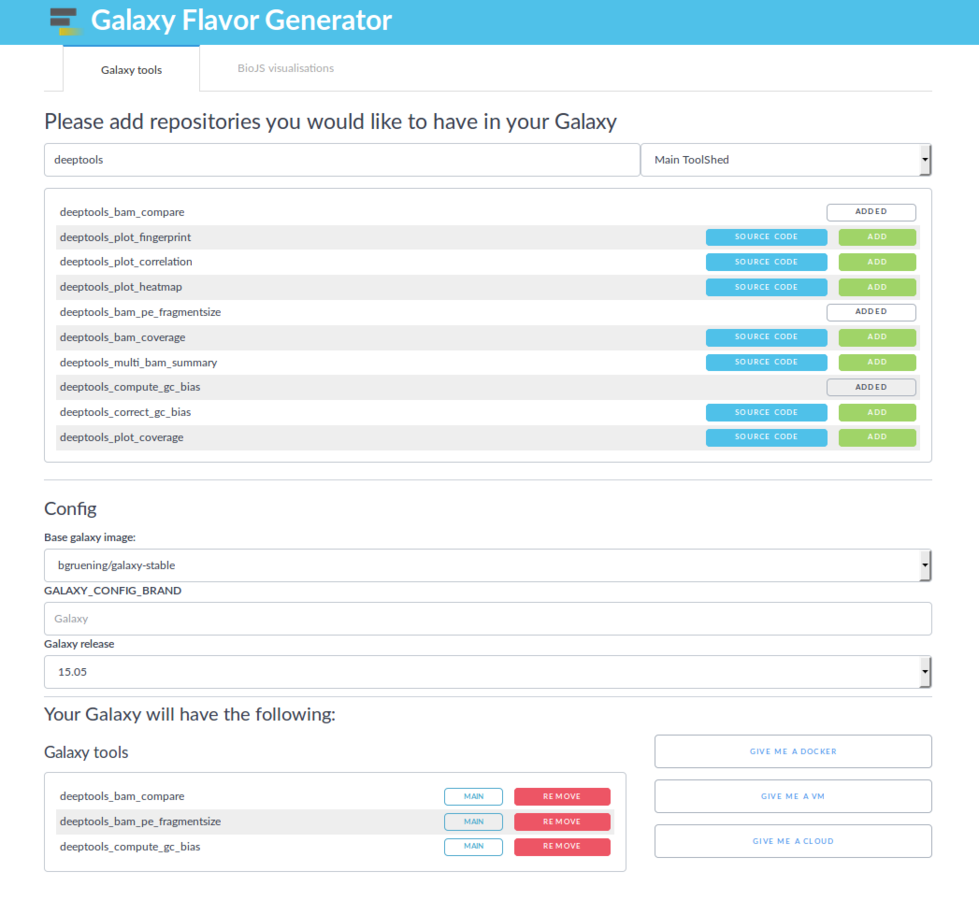Add deeptools_plot_heatmap repository
Image resolution: width=979 pixels, height=900 pixels.
(x=877, y=287)
